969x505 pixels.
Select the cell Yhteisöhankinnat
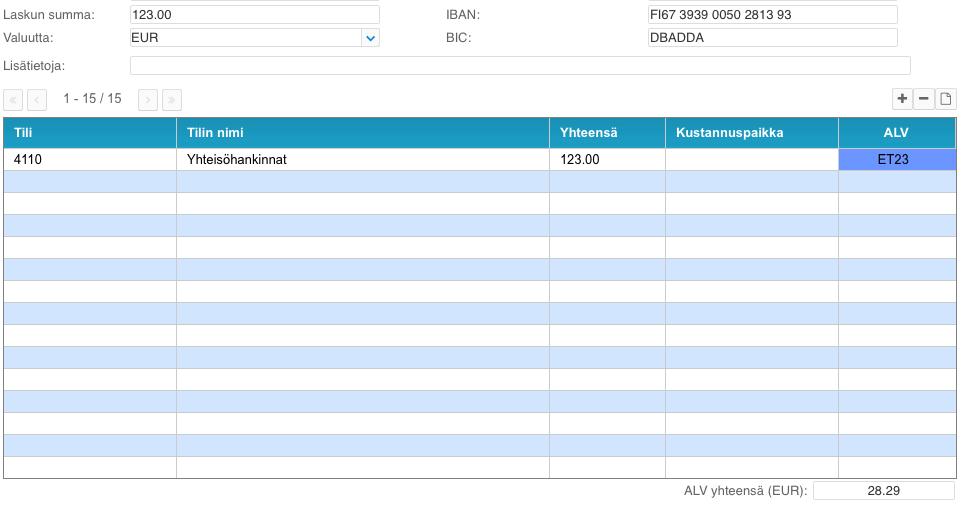tap(363, 159)
